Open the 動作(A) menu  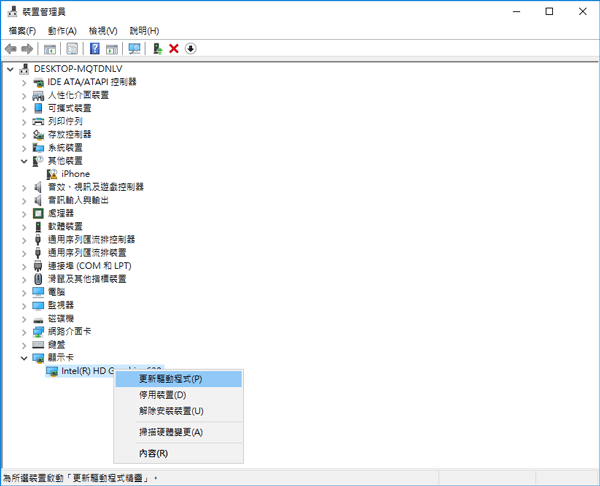click(62, 31)
